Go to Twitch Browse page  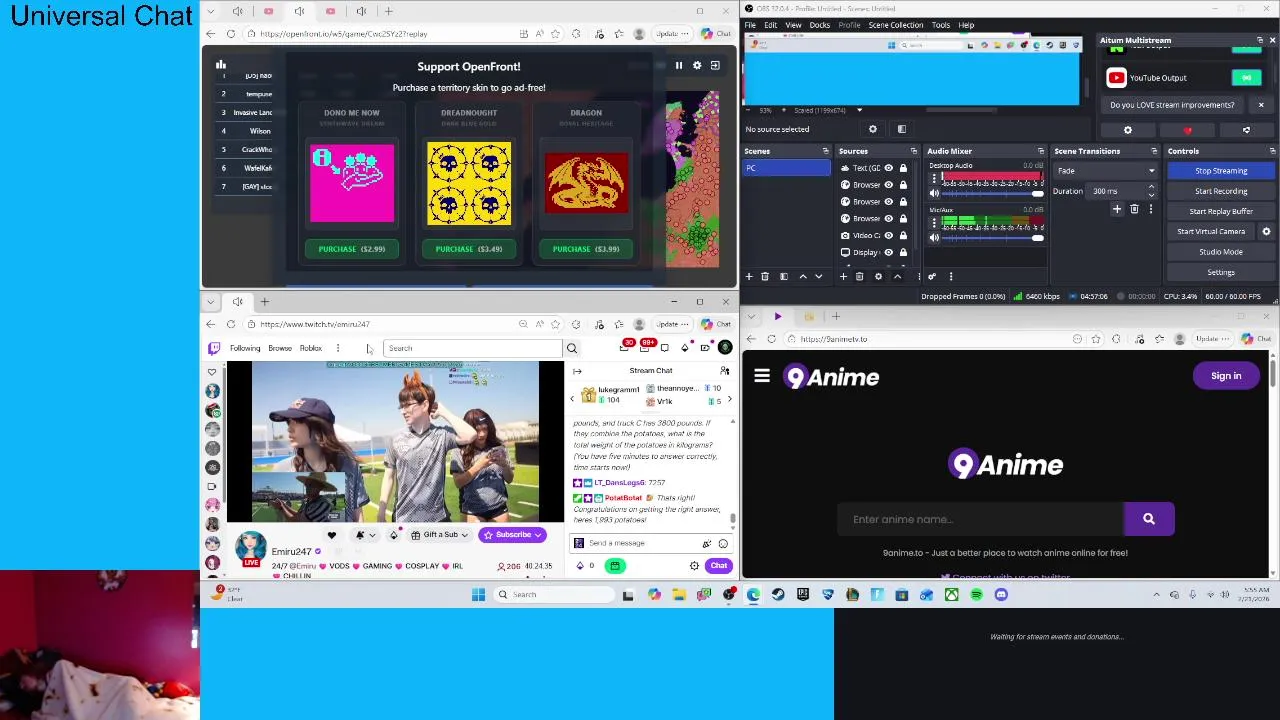click(x=280, y=348)
